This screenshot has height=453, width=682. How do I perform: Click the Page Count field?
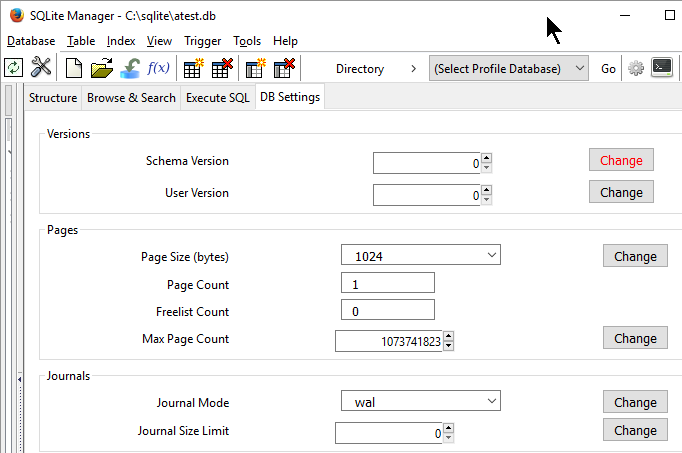(388, 283)
